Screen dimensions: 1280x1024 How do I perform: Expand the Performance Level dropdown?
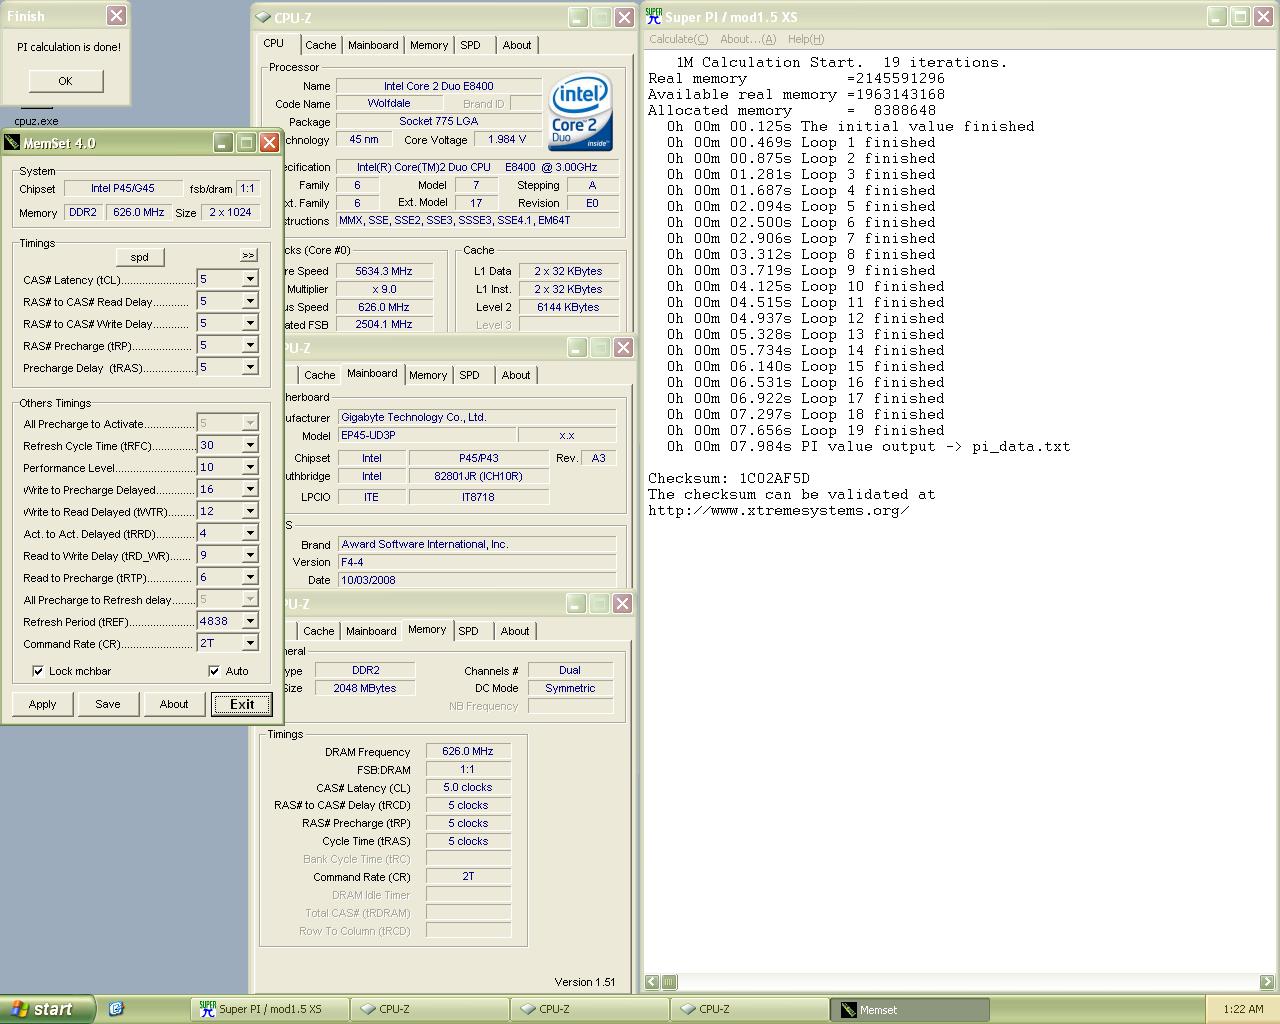click(x=250, y=467)
